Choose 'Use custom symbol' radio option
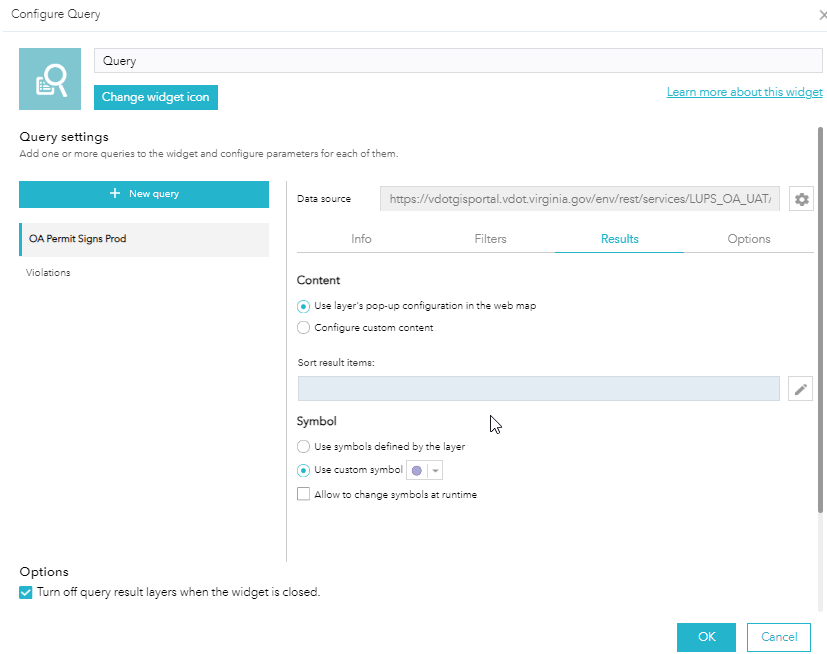Viewport: 827px width, 654px height. [304, 470]
